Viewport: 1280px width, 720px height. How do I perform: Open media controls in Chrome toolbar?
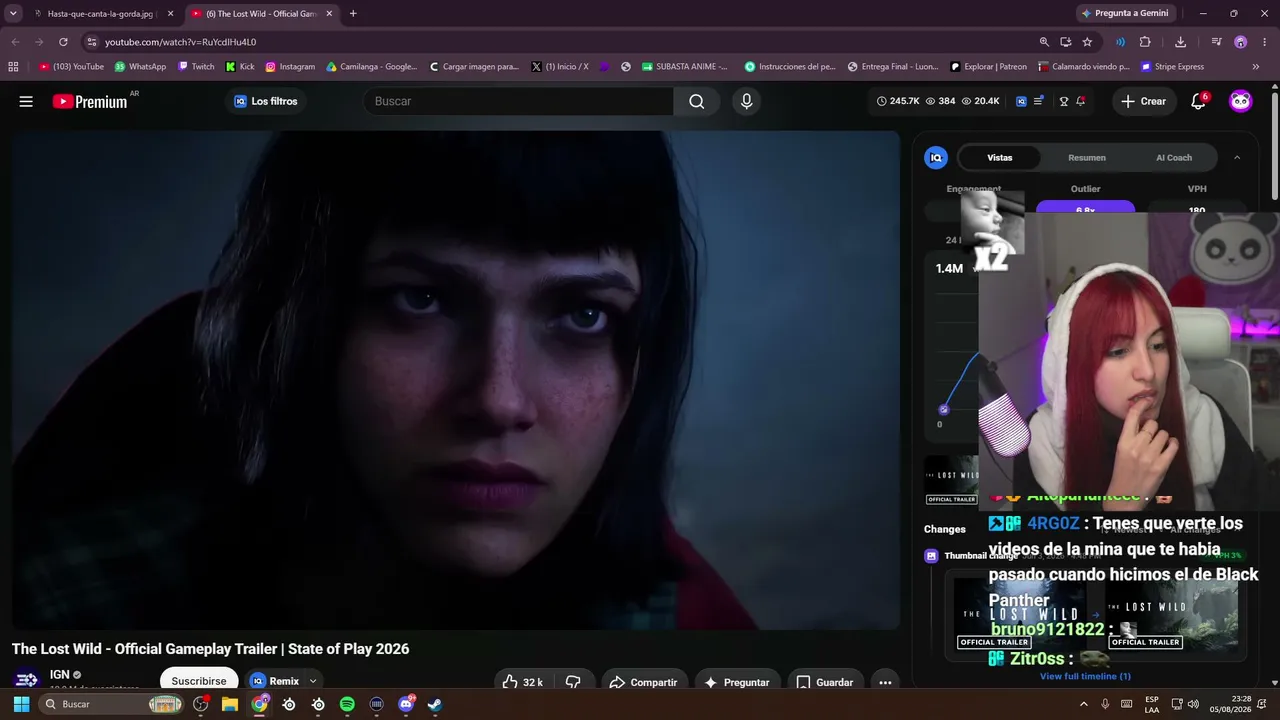click(1216, 42)
